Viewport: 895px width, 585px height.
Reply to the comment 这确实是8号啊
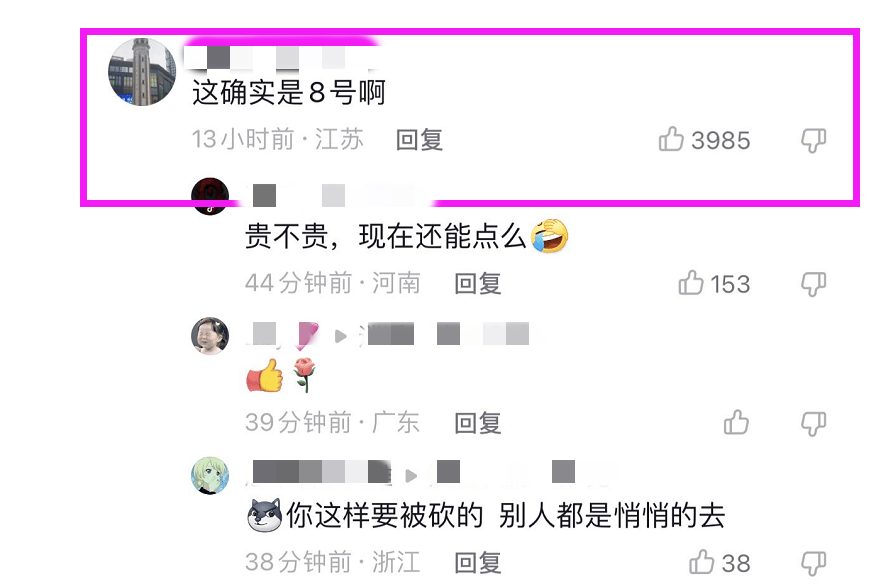[420, 140]
